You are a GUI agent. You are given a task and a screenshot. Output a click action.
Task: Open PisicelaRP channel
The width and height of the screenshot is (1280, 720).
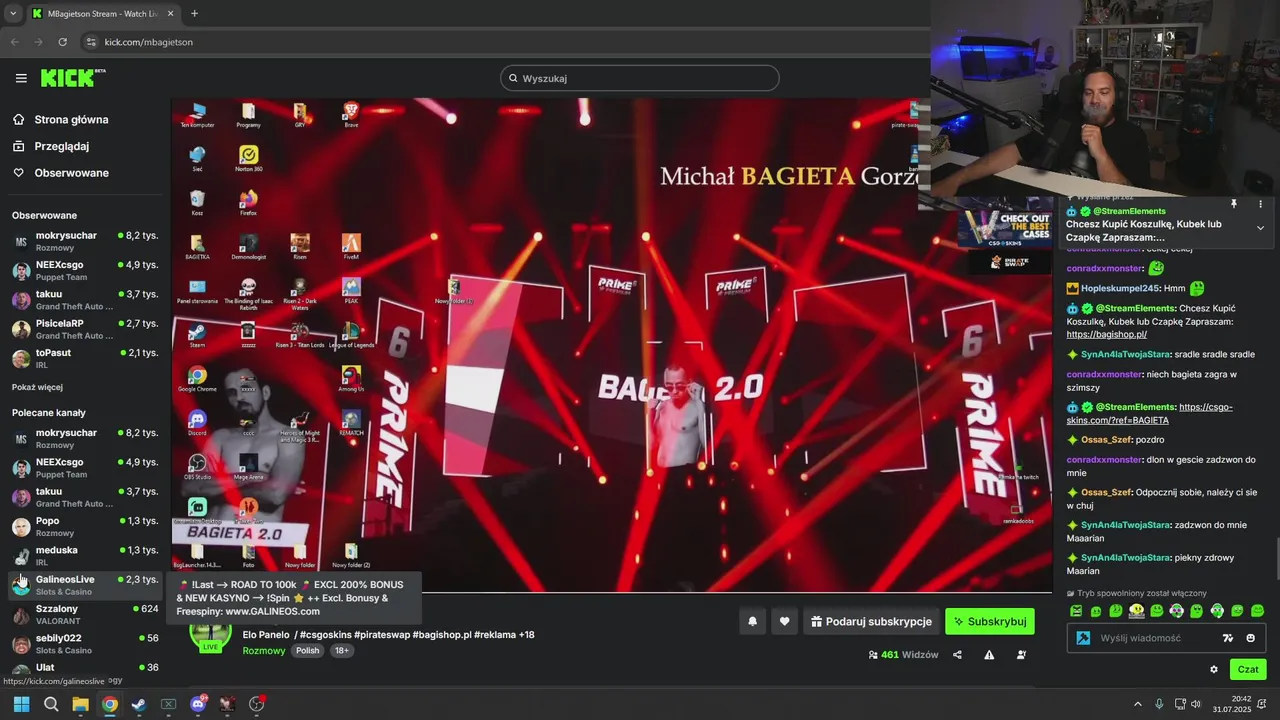(84, 329)
